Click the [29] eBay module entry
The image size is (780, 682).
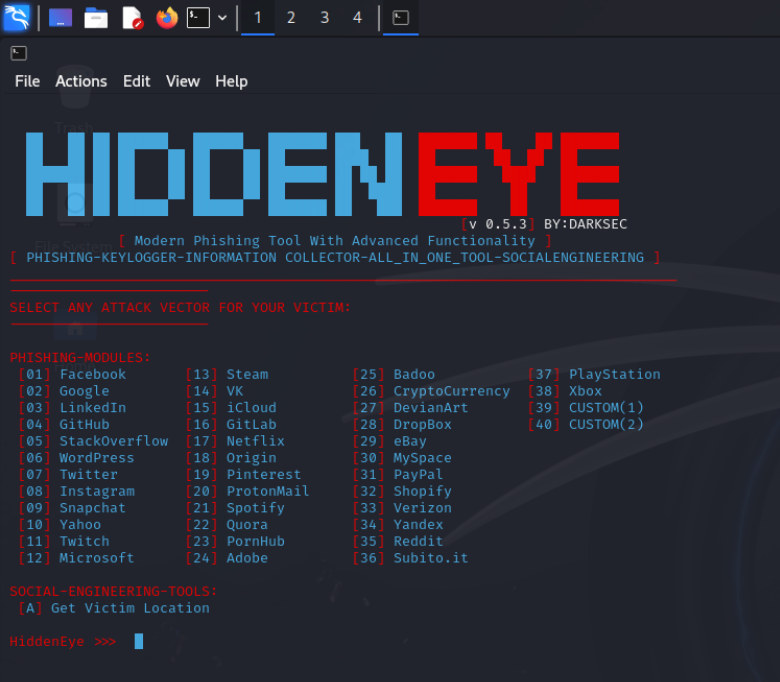(390, 441)
